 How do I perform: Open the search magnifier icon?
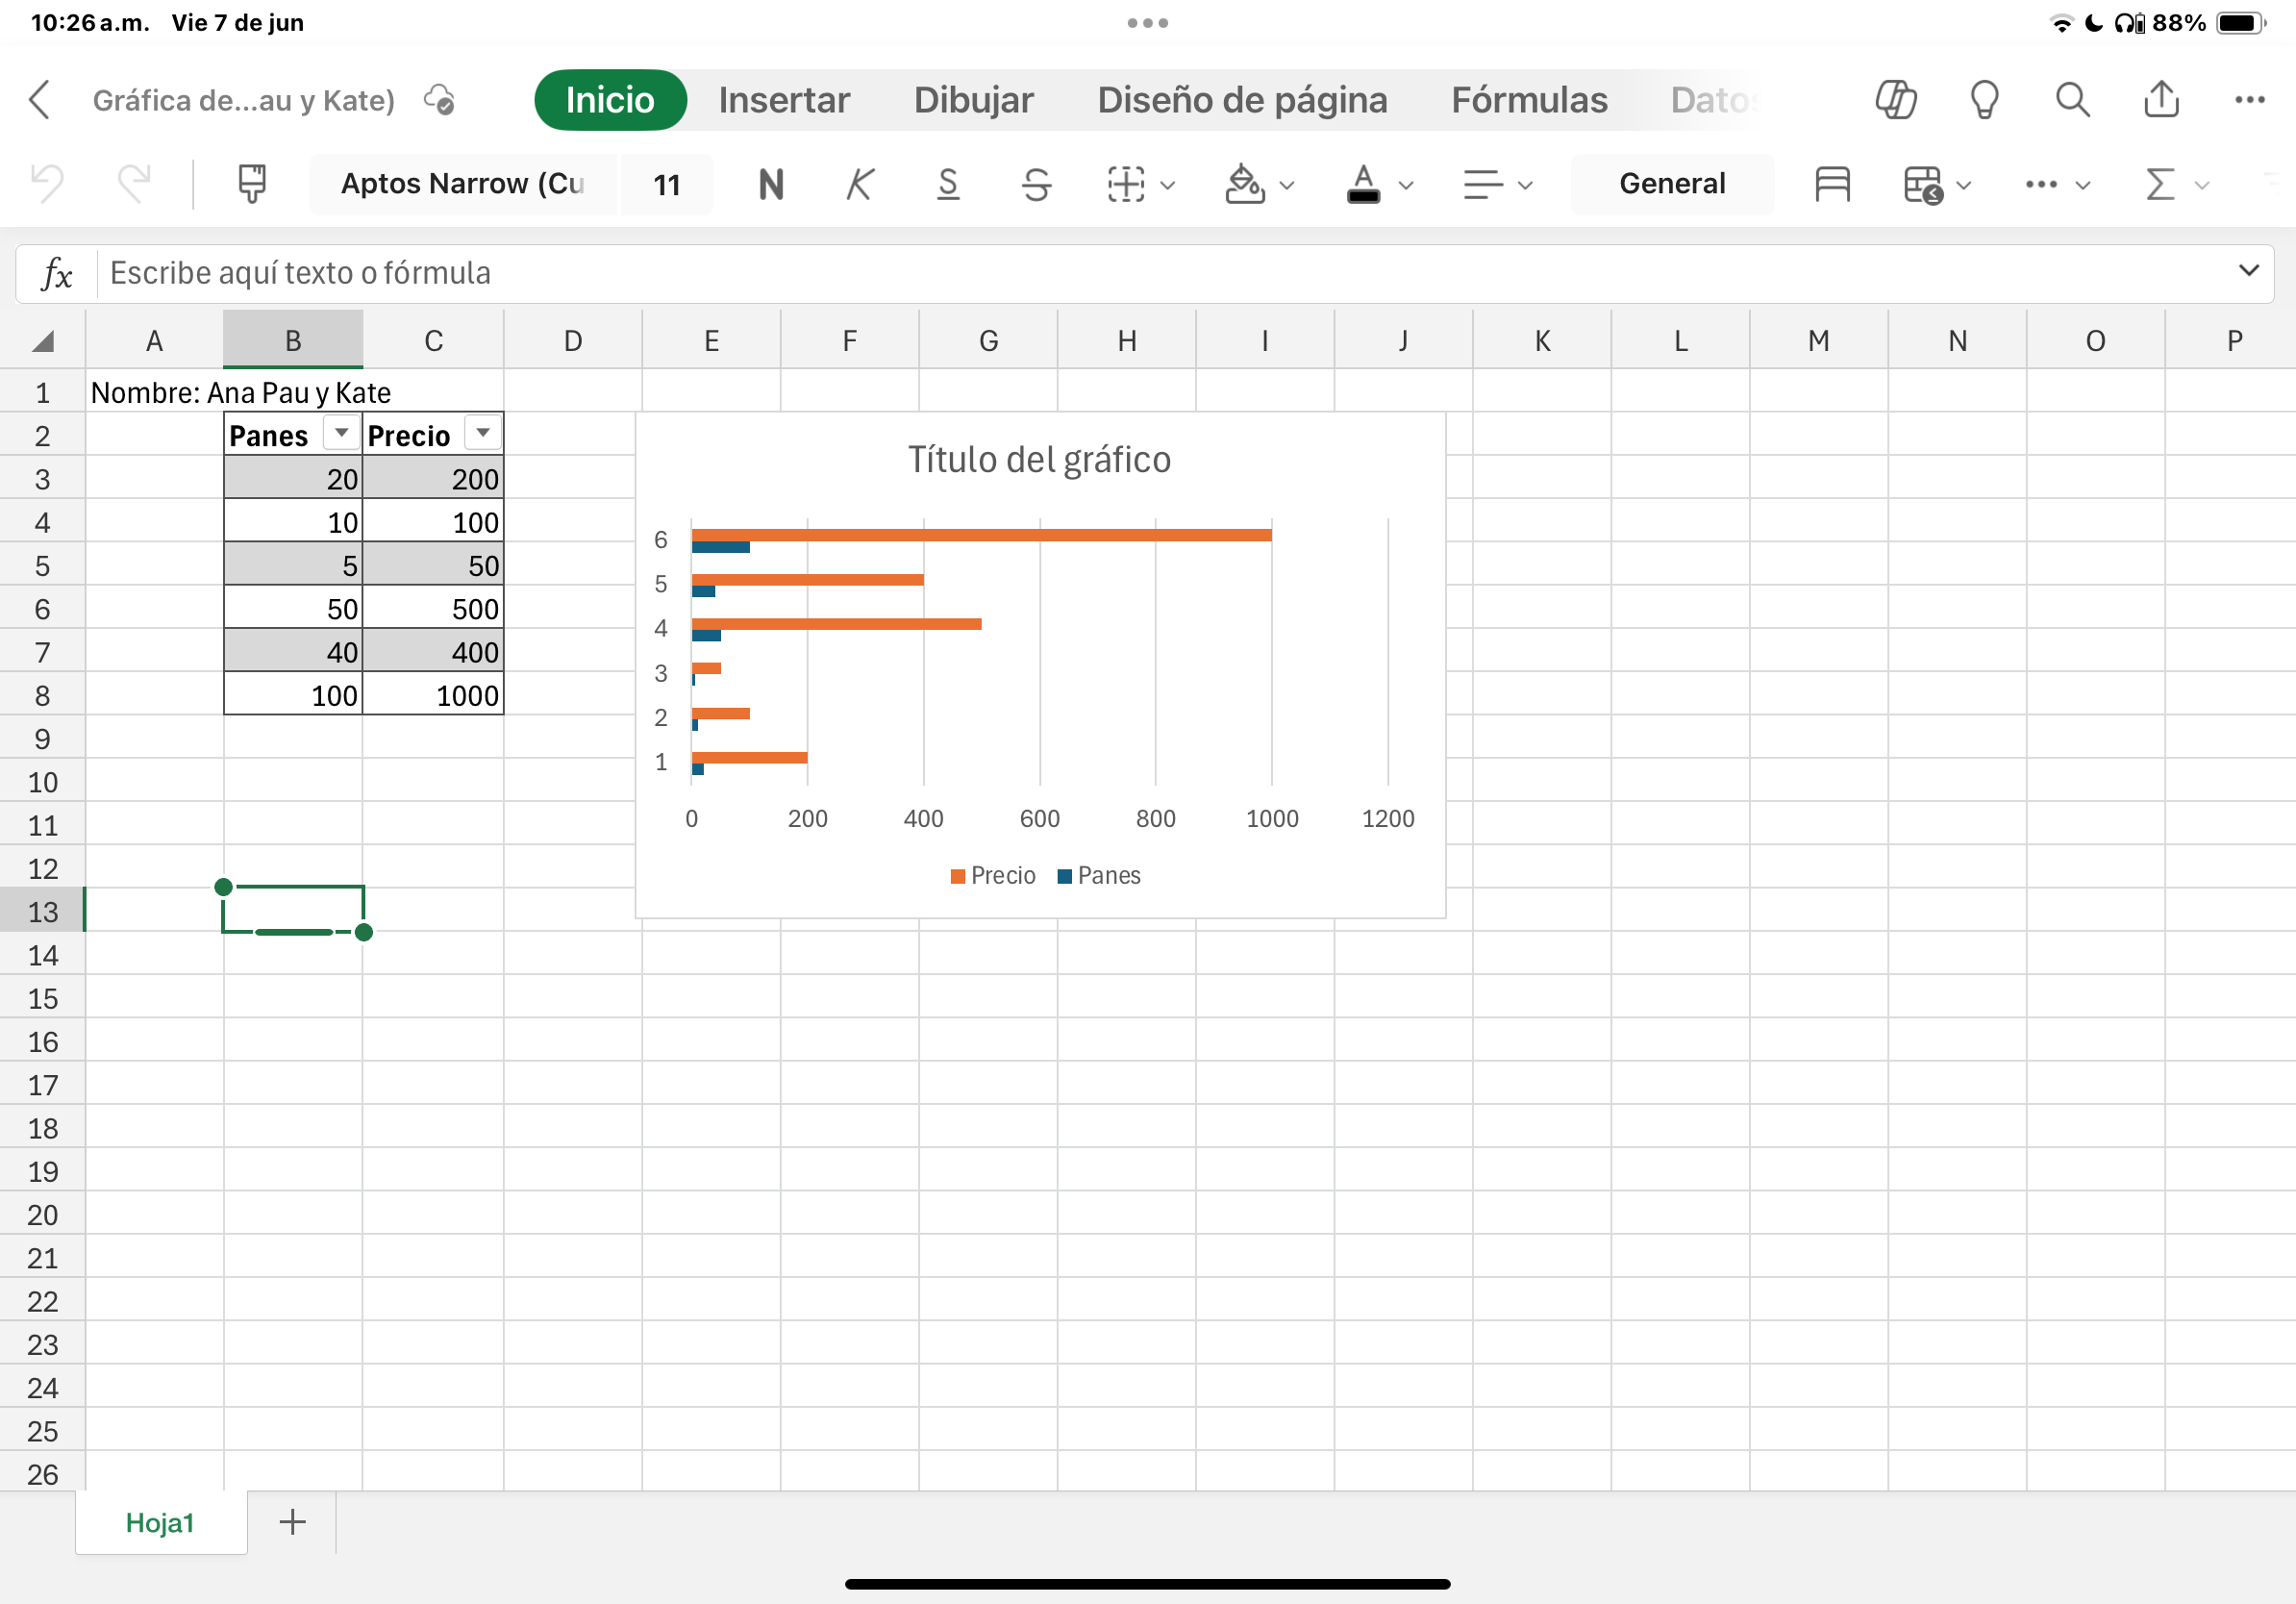pos(2072,100)
